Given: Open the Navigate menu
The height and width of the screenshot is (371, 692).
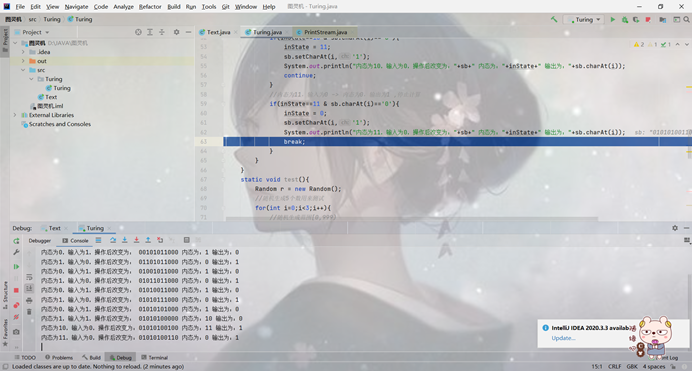Looking at the screenshot, I should pyautogui.click(x=76, y=7).
